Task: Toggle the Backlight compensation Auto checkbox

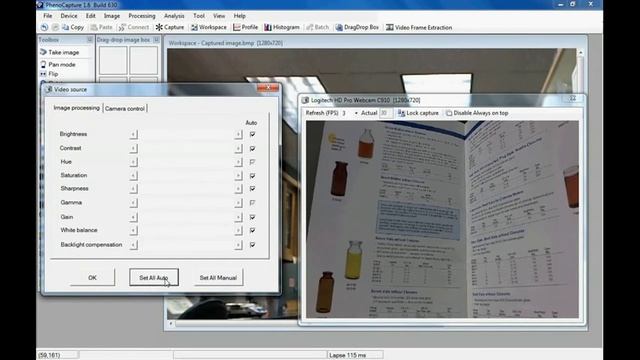Action: click(x=252, y=245)
